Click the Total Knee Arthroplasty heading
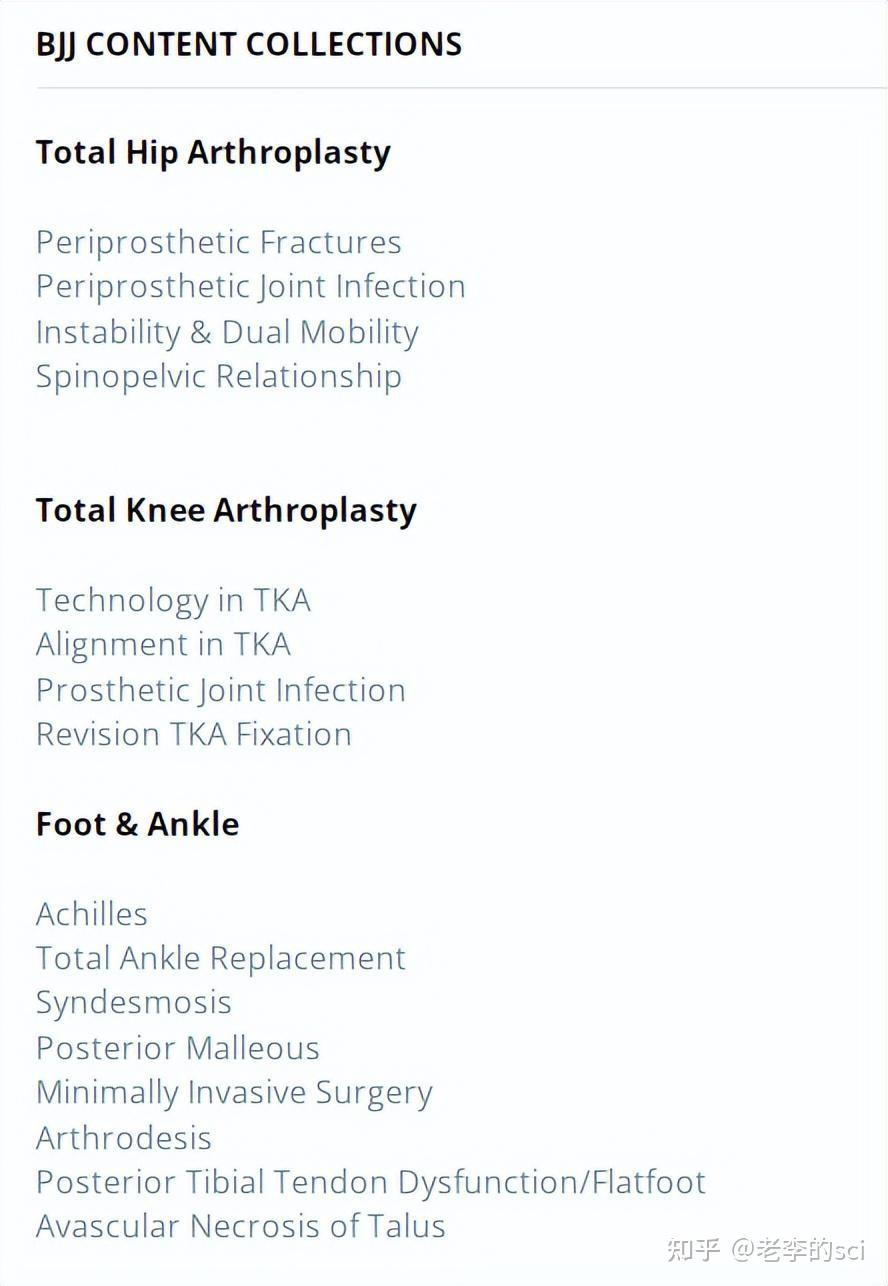 coord(226,511)
